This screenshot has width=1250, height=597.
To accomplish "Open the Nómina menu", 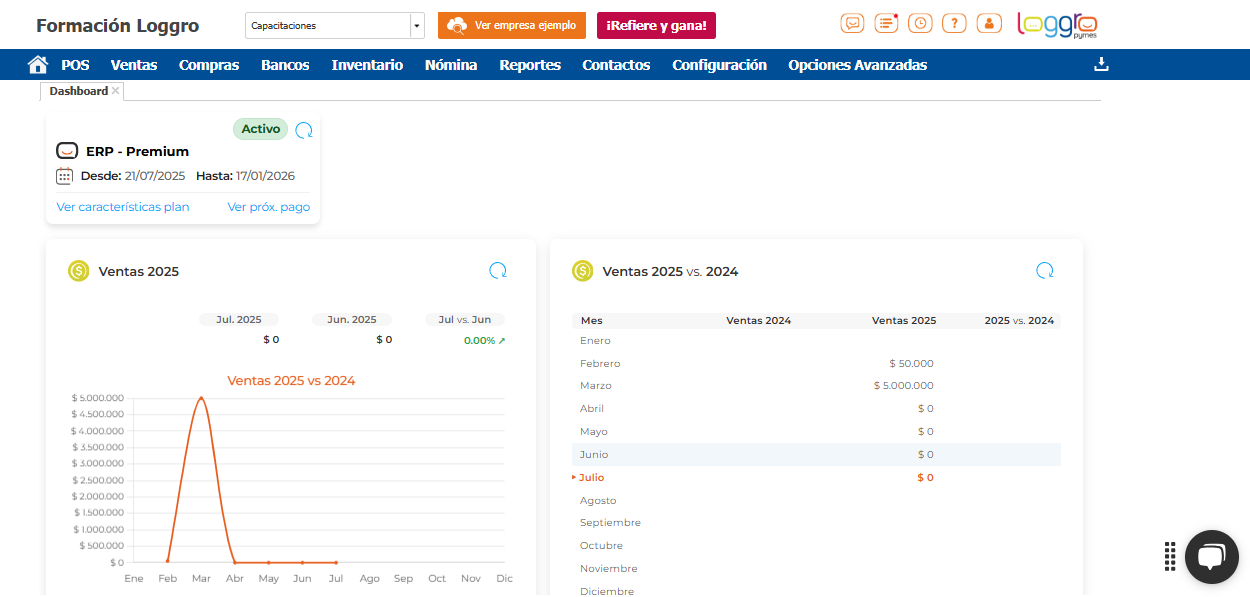I will tap(451, 65).
